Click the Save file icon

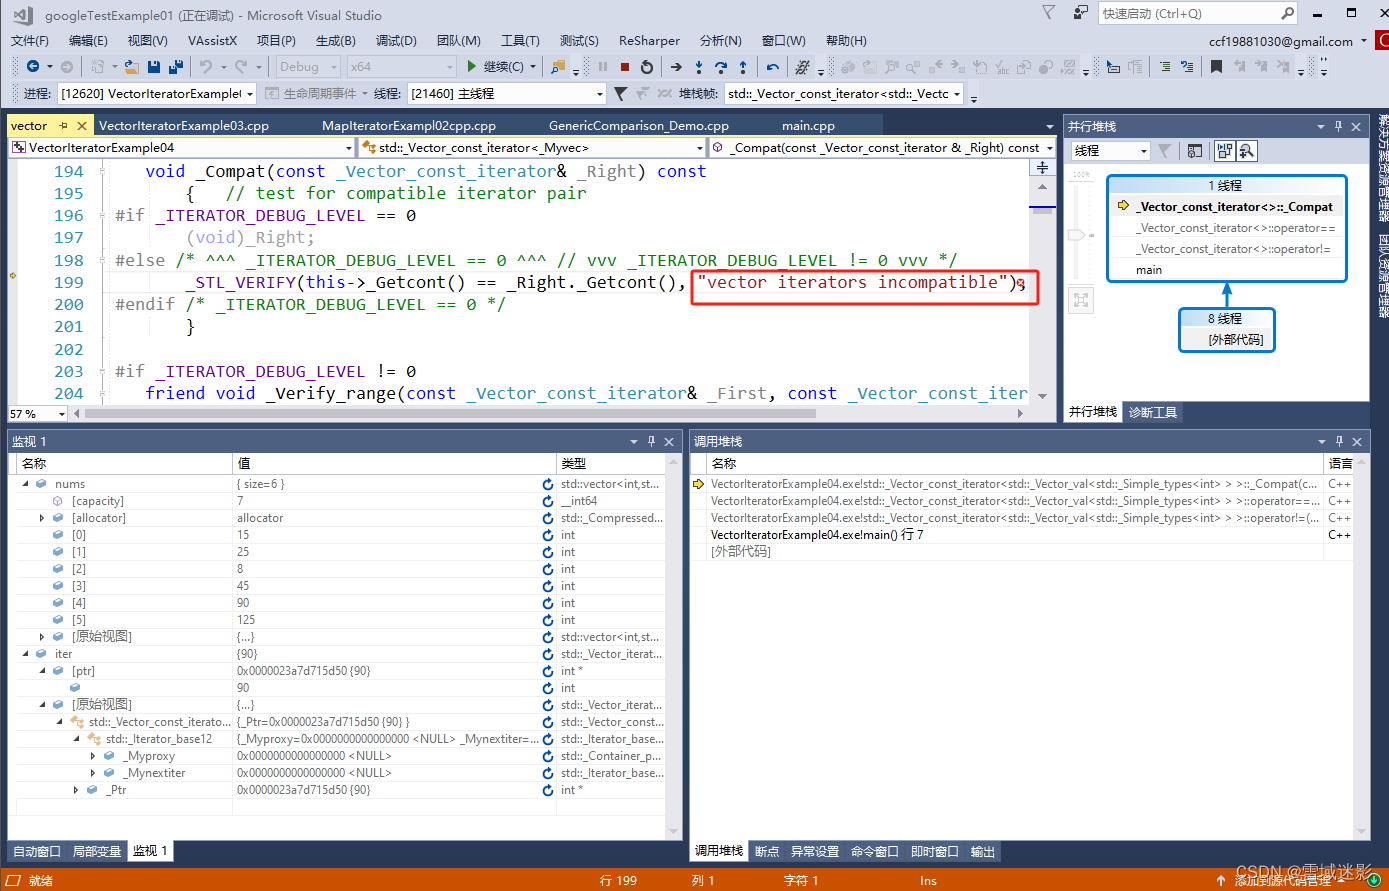point(154,67)
